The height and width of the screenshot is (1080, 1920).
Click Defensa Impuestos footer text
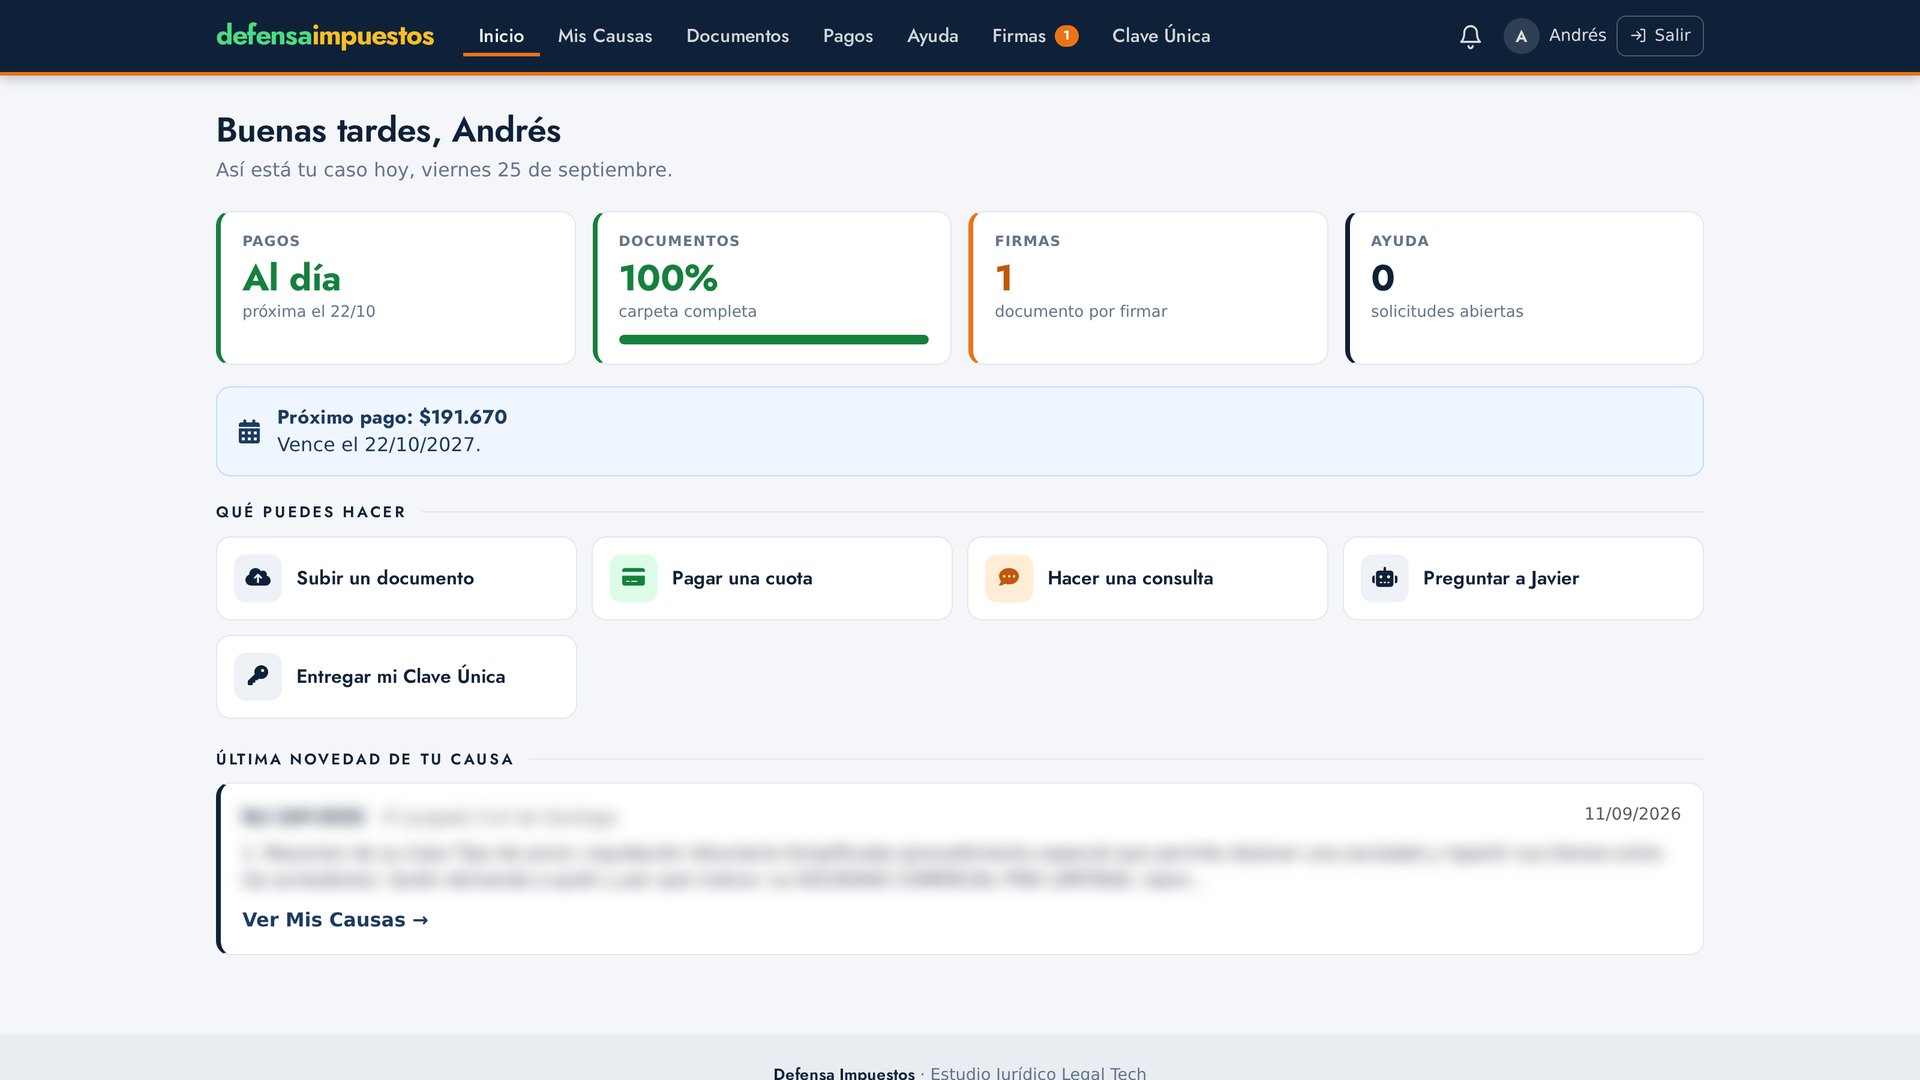click(843, 1072)
